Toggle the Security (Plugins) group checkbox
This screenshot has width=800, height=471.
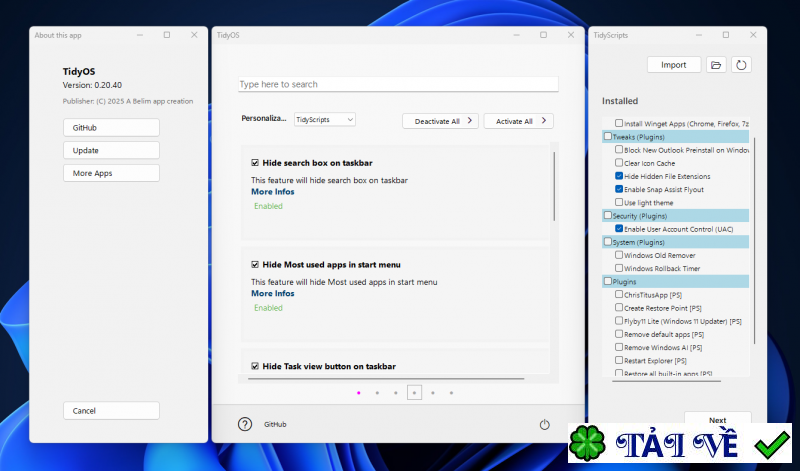(x=608, y=215)
